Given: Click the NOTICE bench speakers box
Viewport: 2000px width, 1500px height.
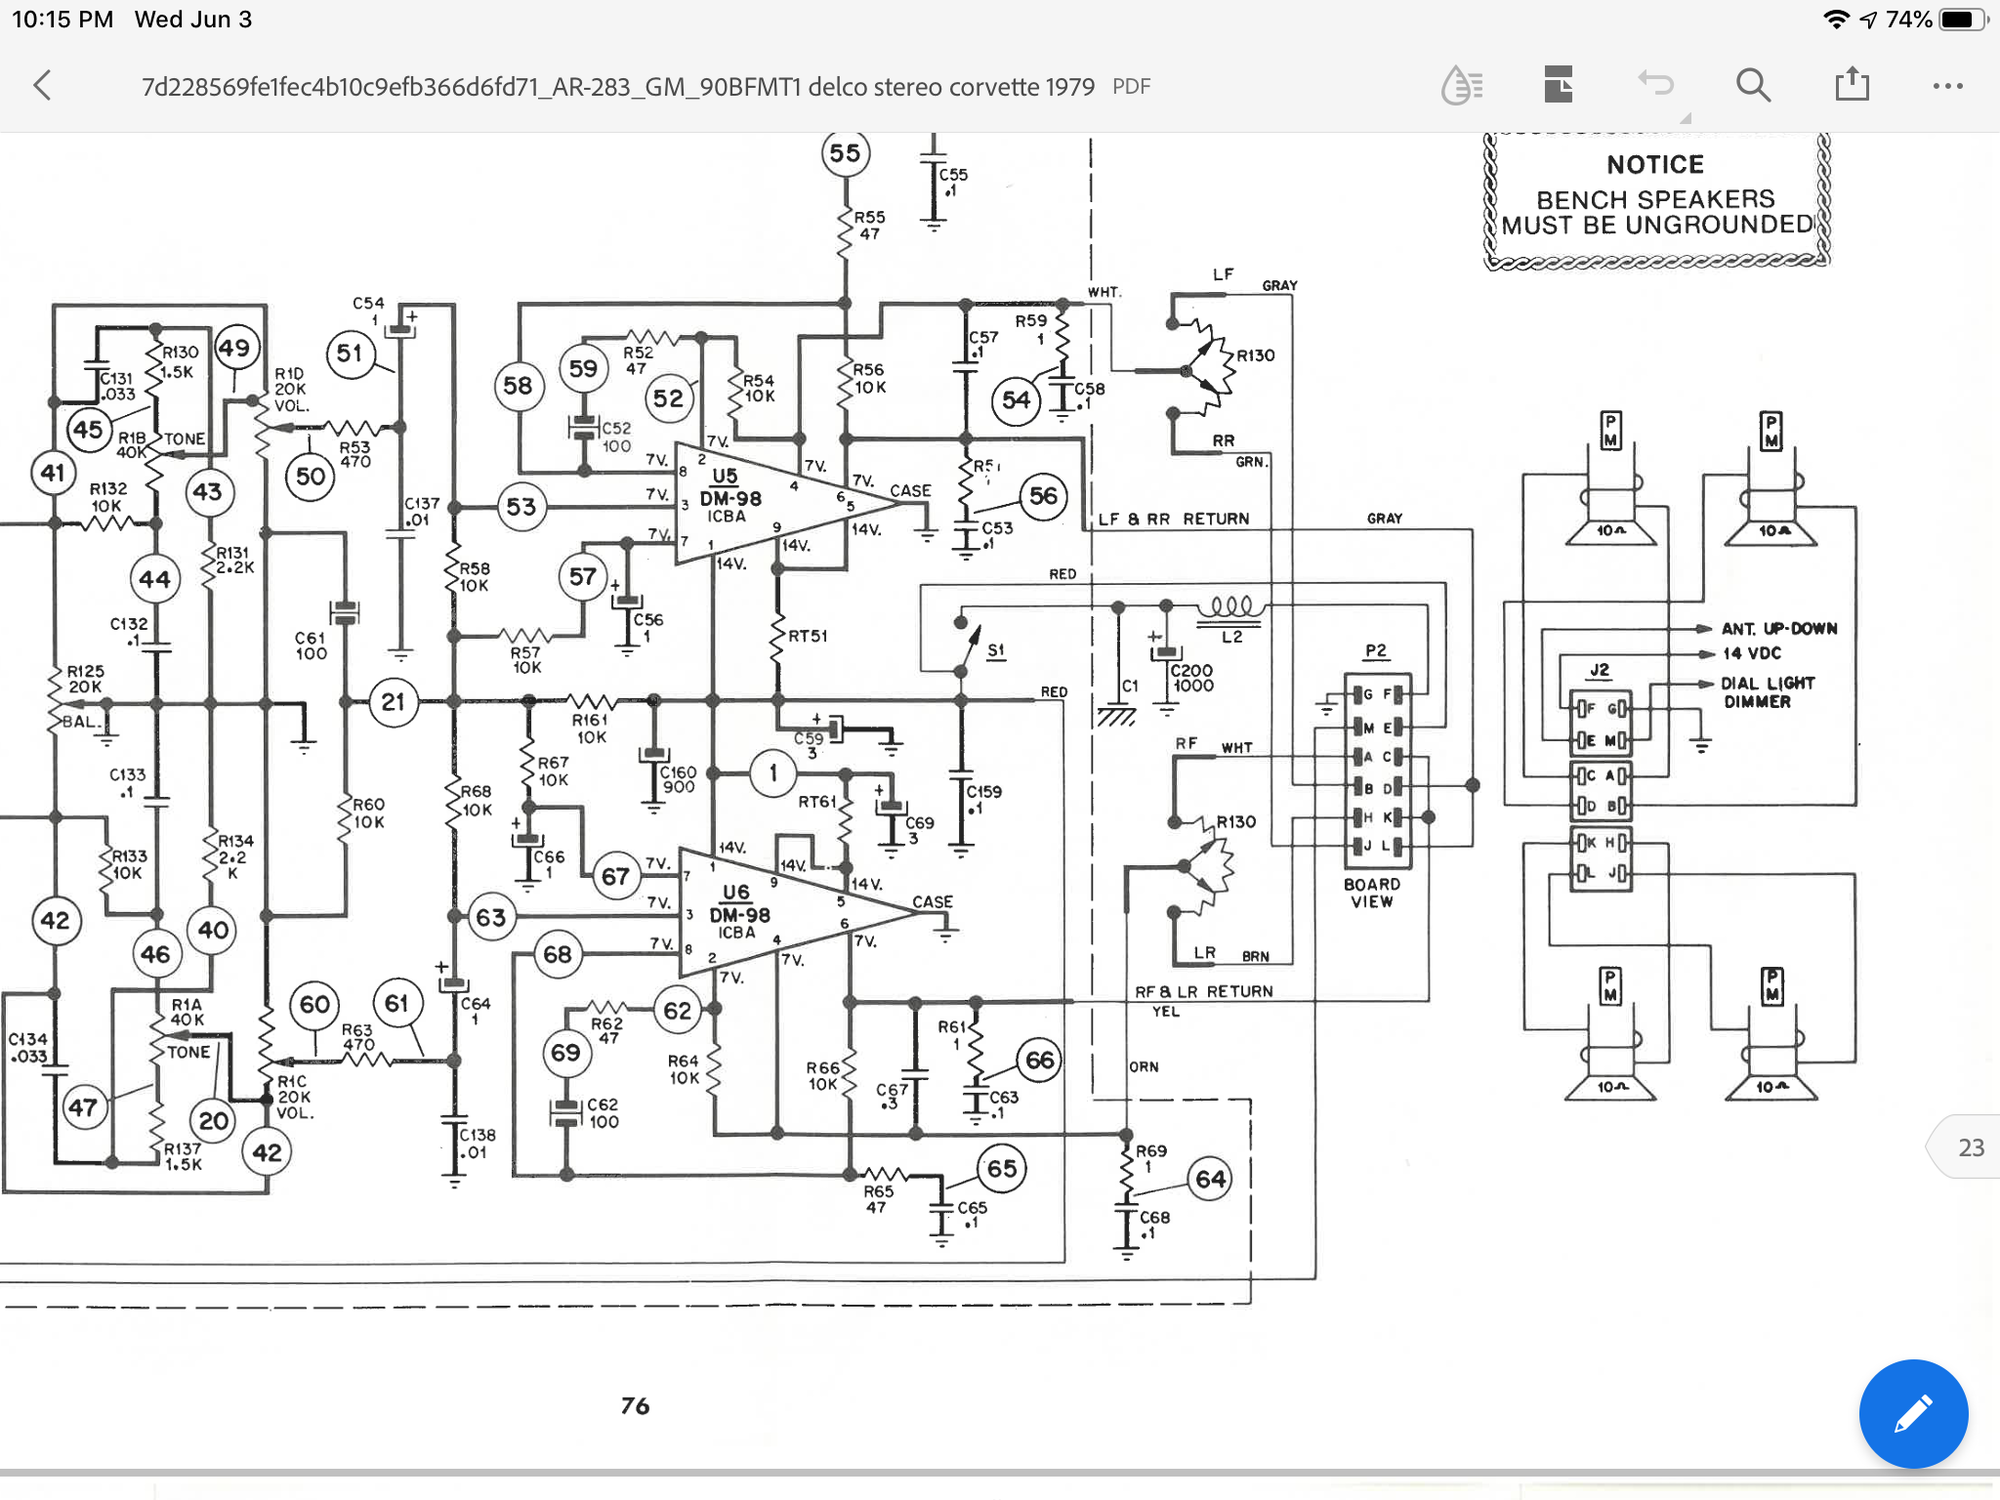Looking at the screenshot, I should point(1657,199).
